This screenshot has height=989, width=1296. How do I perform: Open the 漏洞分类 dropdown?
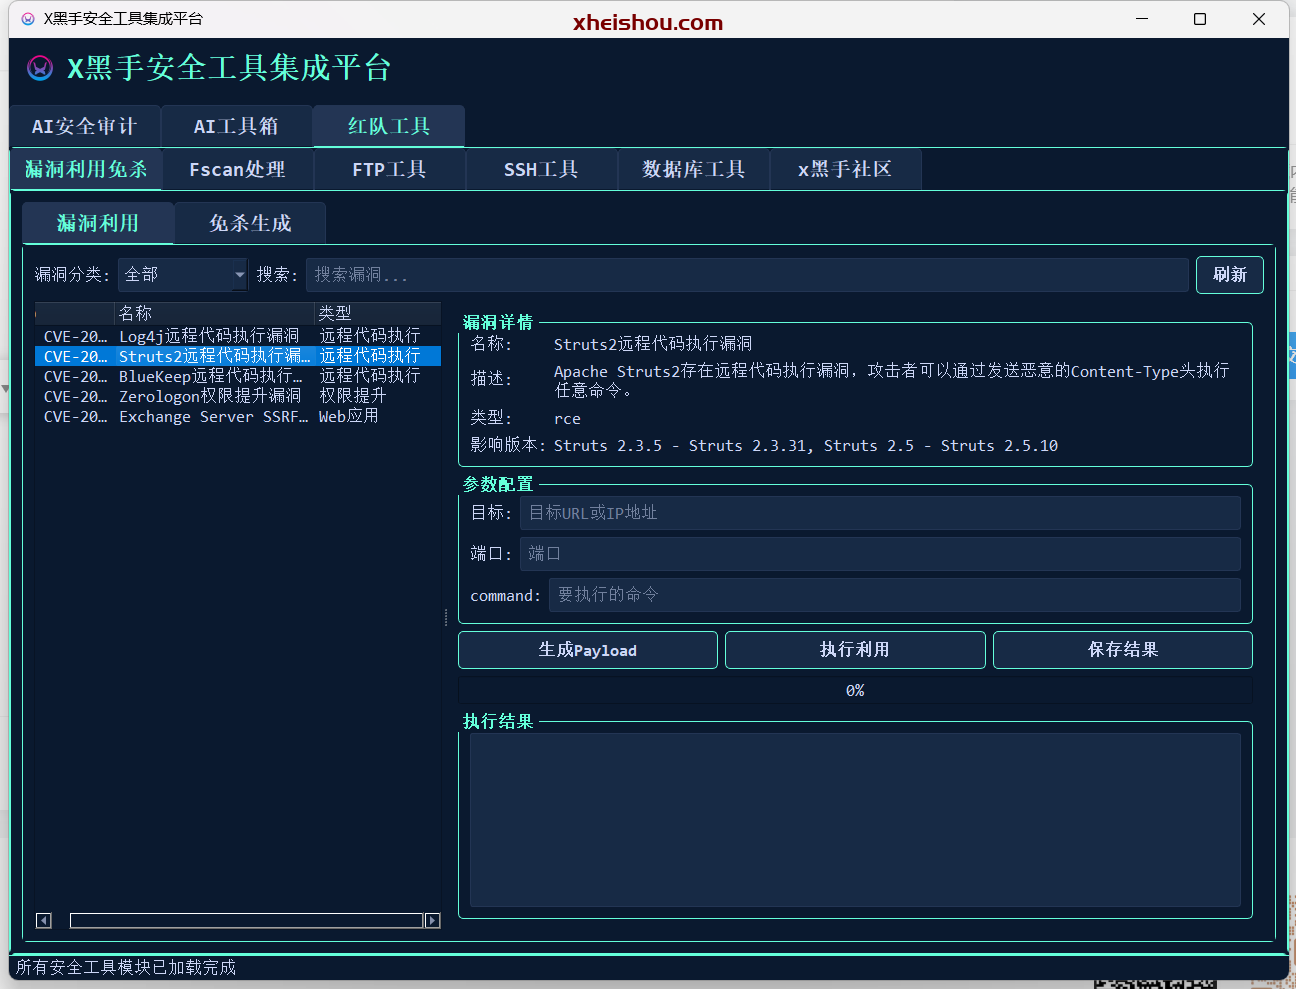click(182, 274)
